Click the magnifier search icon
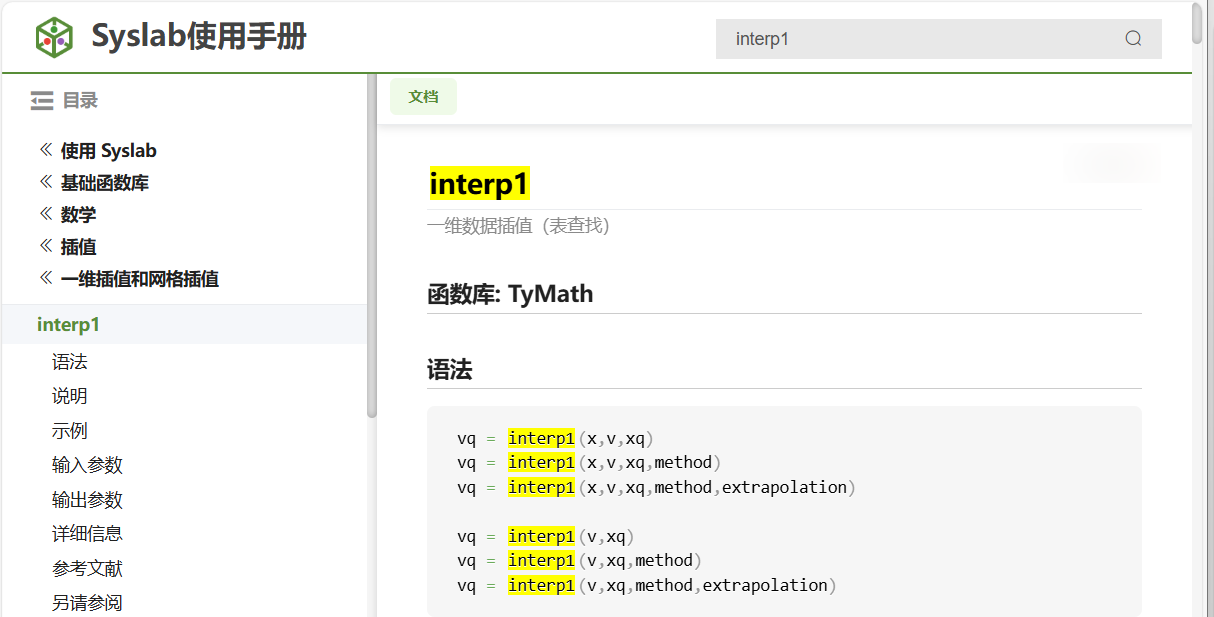The image size is (1214, 617). coord(1133,39)
